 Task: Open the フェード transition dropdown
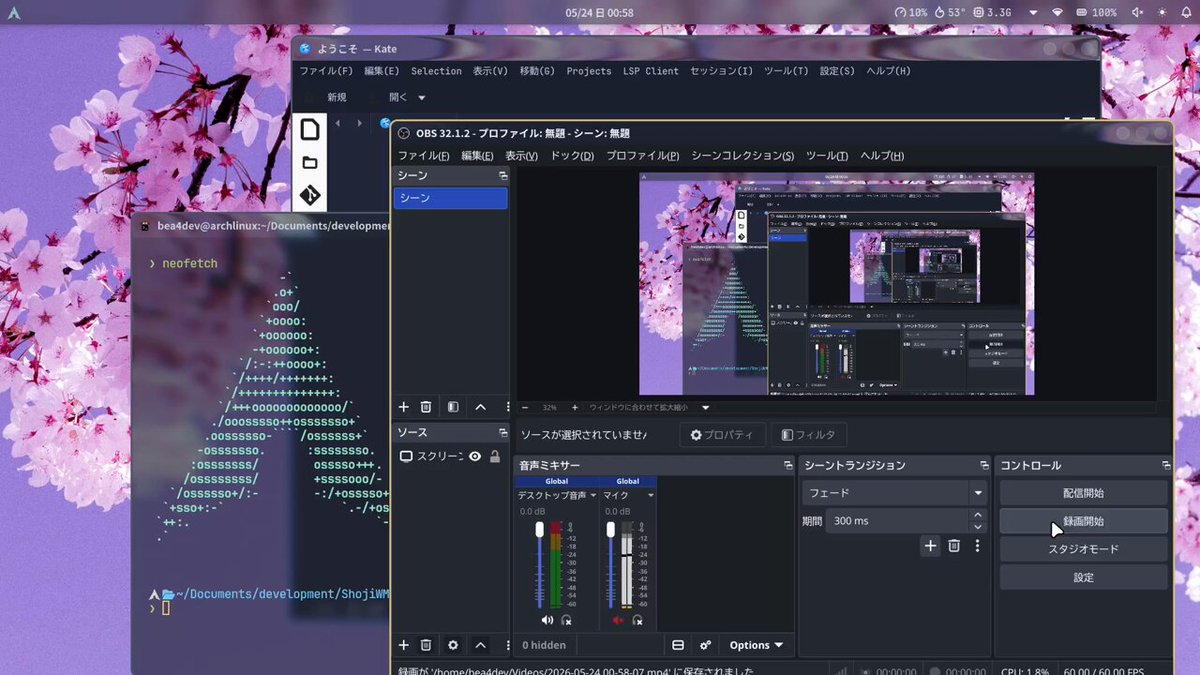[895, 493]
